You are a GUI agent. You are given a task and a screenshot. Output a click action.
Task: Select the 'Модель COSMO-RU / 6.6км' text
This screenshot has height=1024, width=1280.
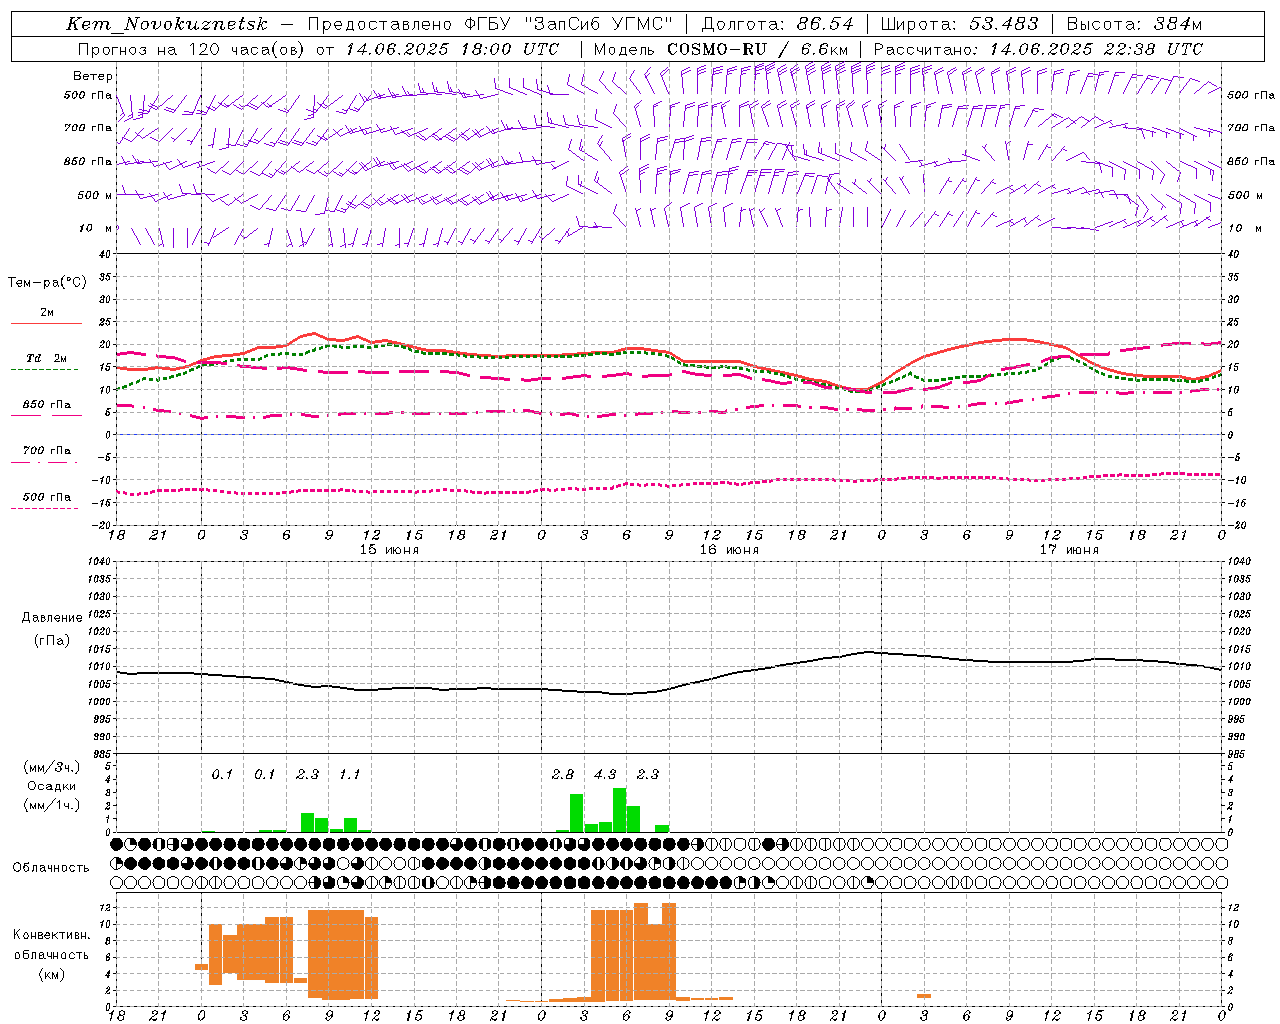coord(721,49)
